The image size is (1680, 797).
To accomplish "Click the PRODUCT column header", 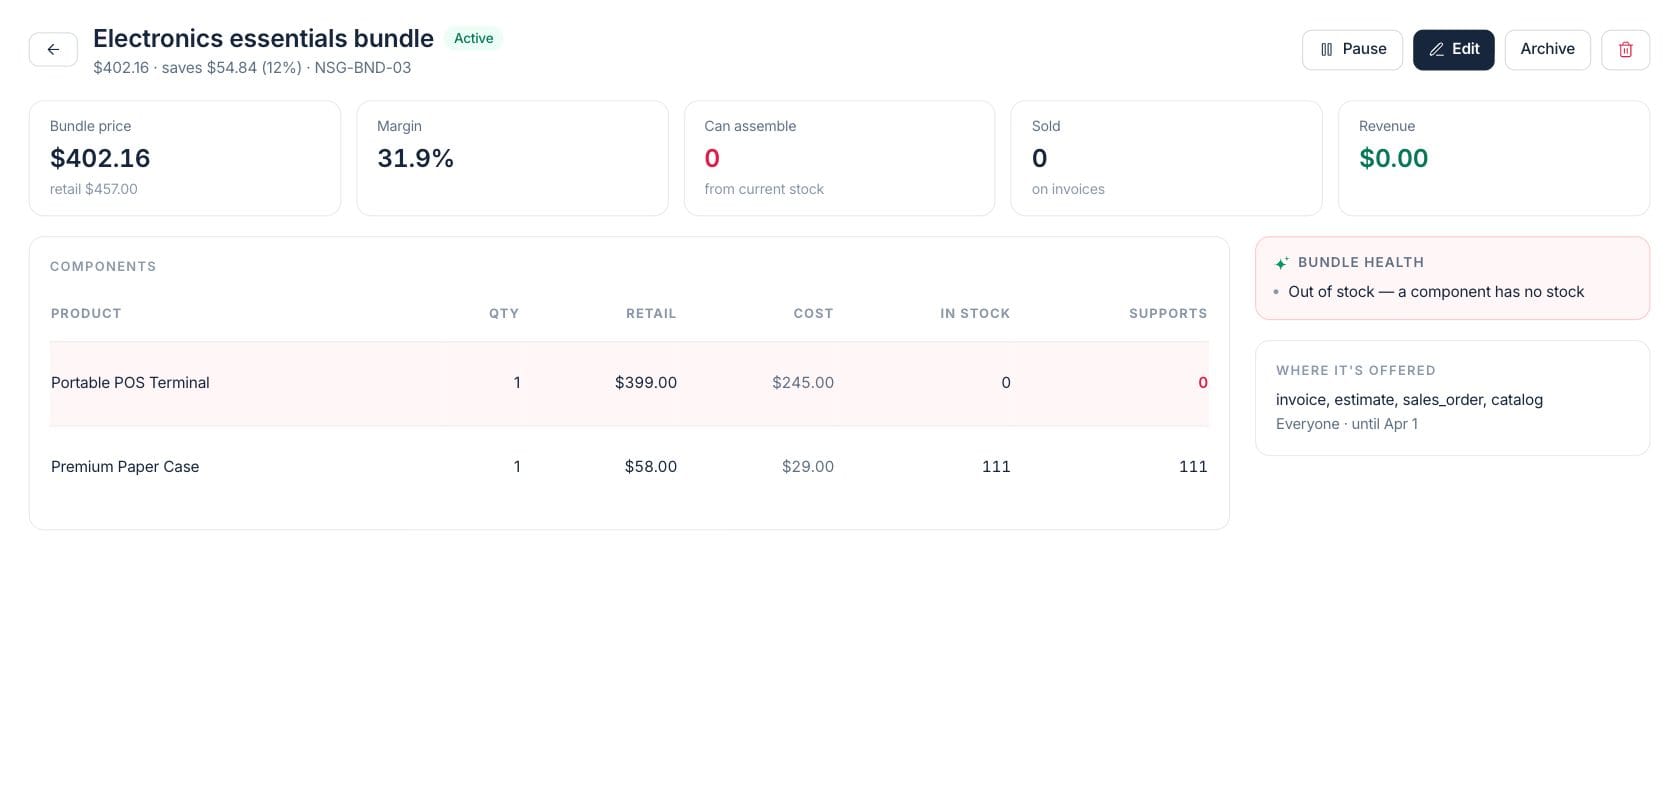I will (x=86, y=314).
